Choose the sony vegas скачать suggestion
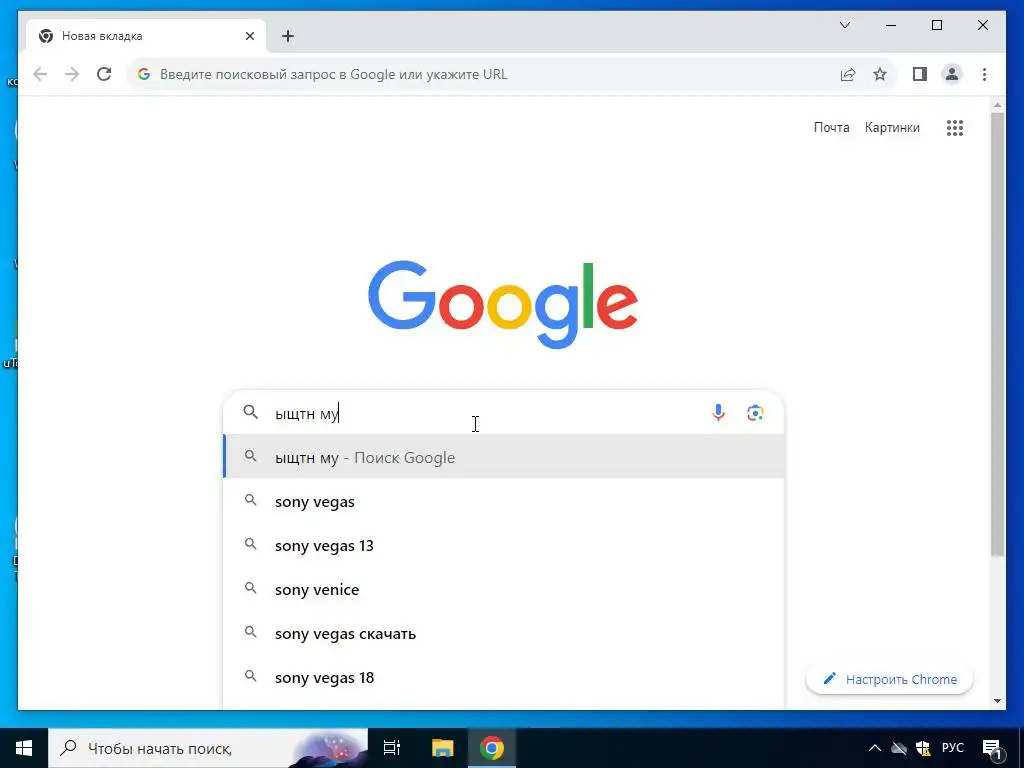The height and width of the screenshot is (768, 1024). pyautogui.click(x=504, y=633)
